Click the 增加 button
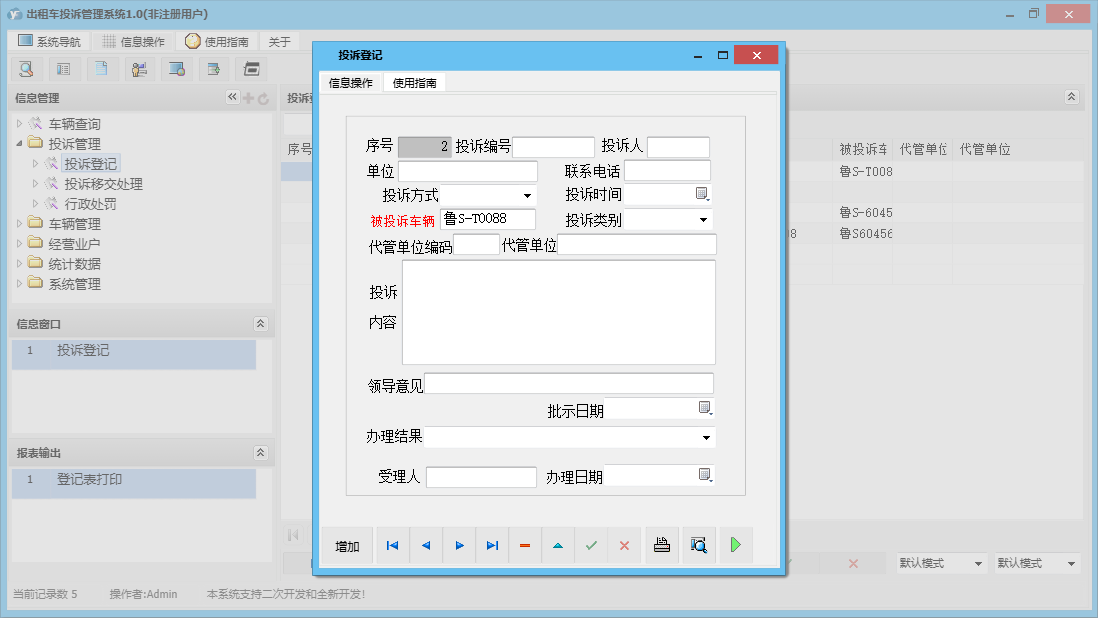This screenshot has width=1098, height=618. (347, 545)
